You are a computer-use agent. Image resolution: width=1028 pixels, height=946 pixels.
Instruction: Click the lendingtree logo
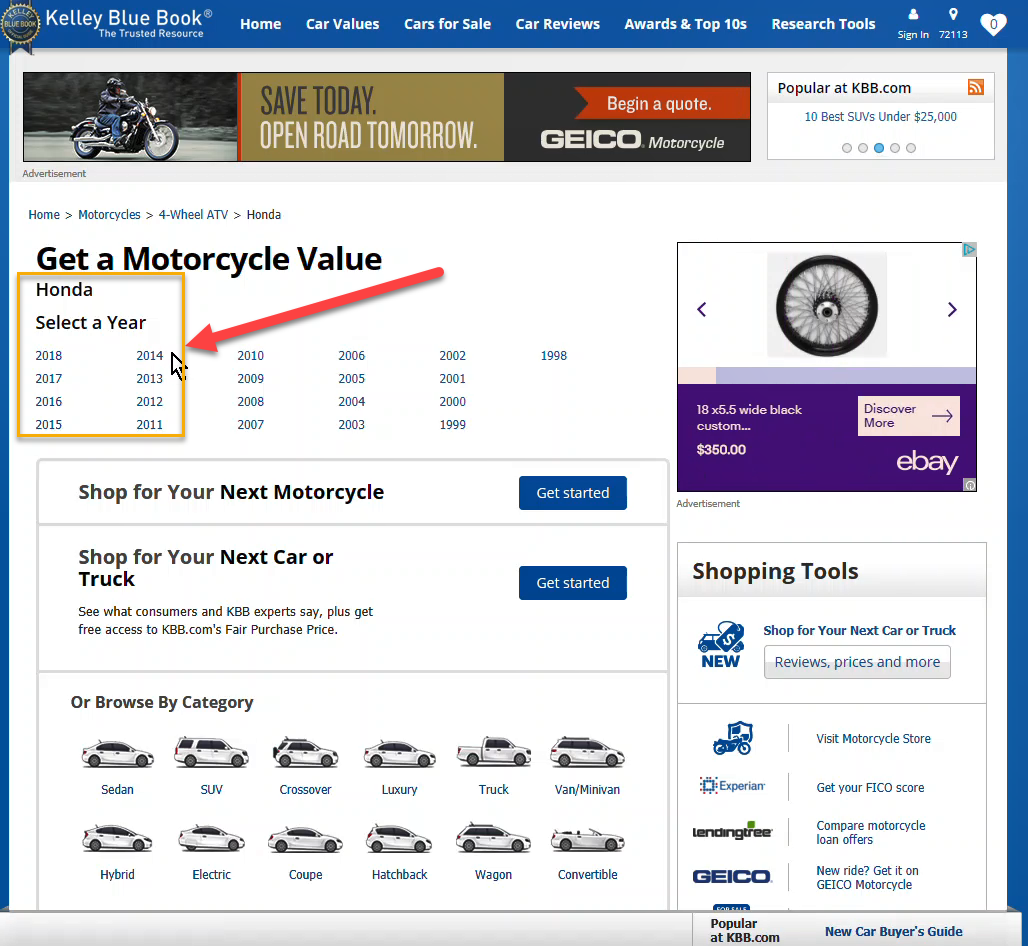pos(732,831)
